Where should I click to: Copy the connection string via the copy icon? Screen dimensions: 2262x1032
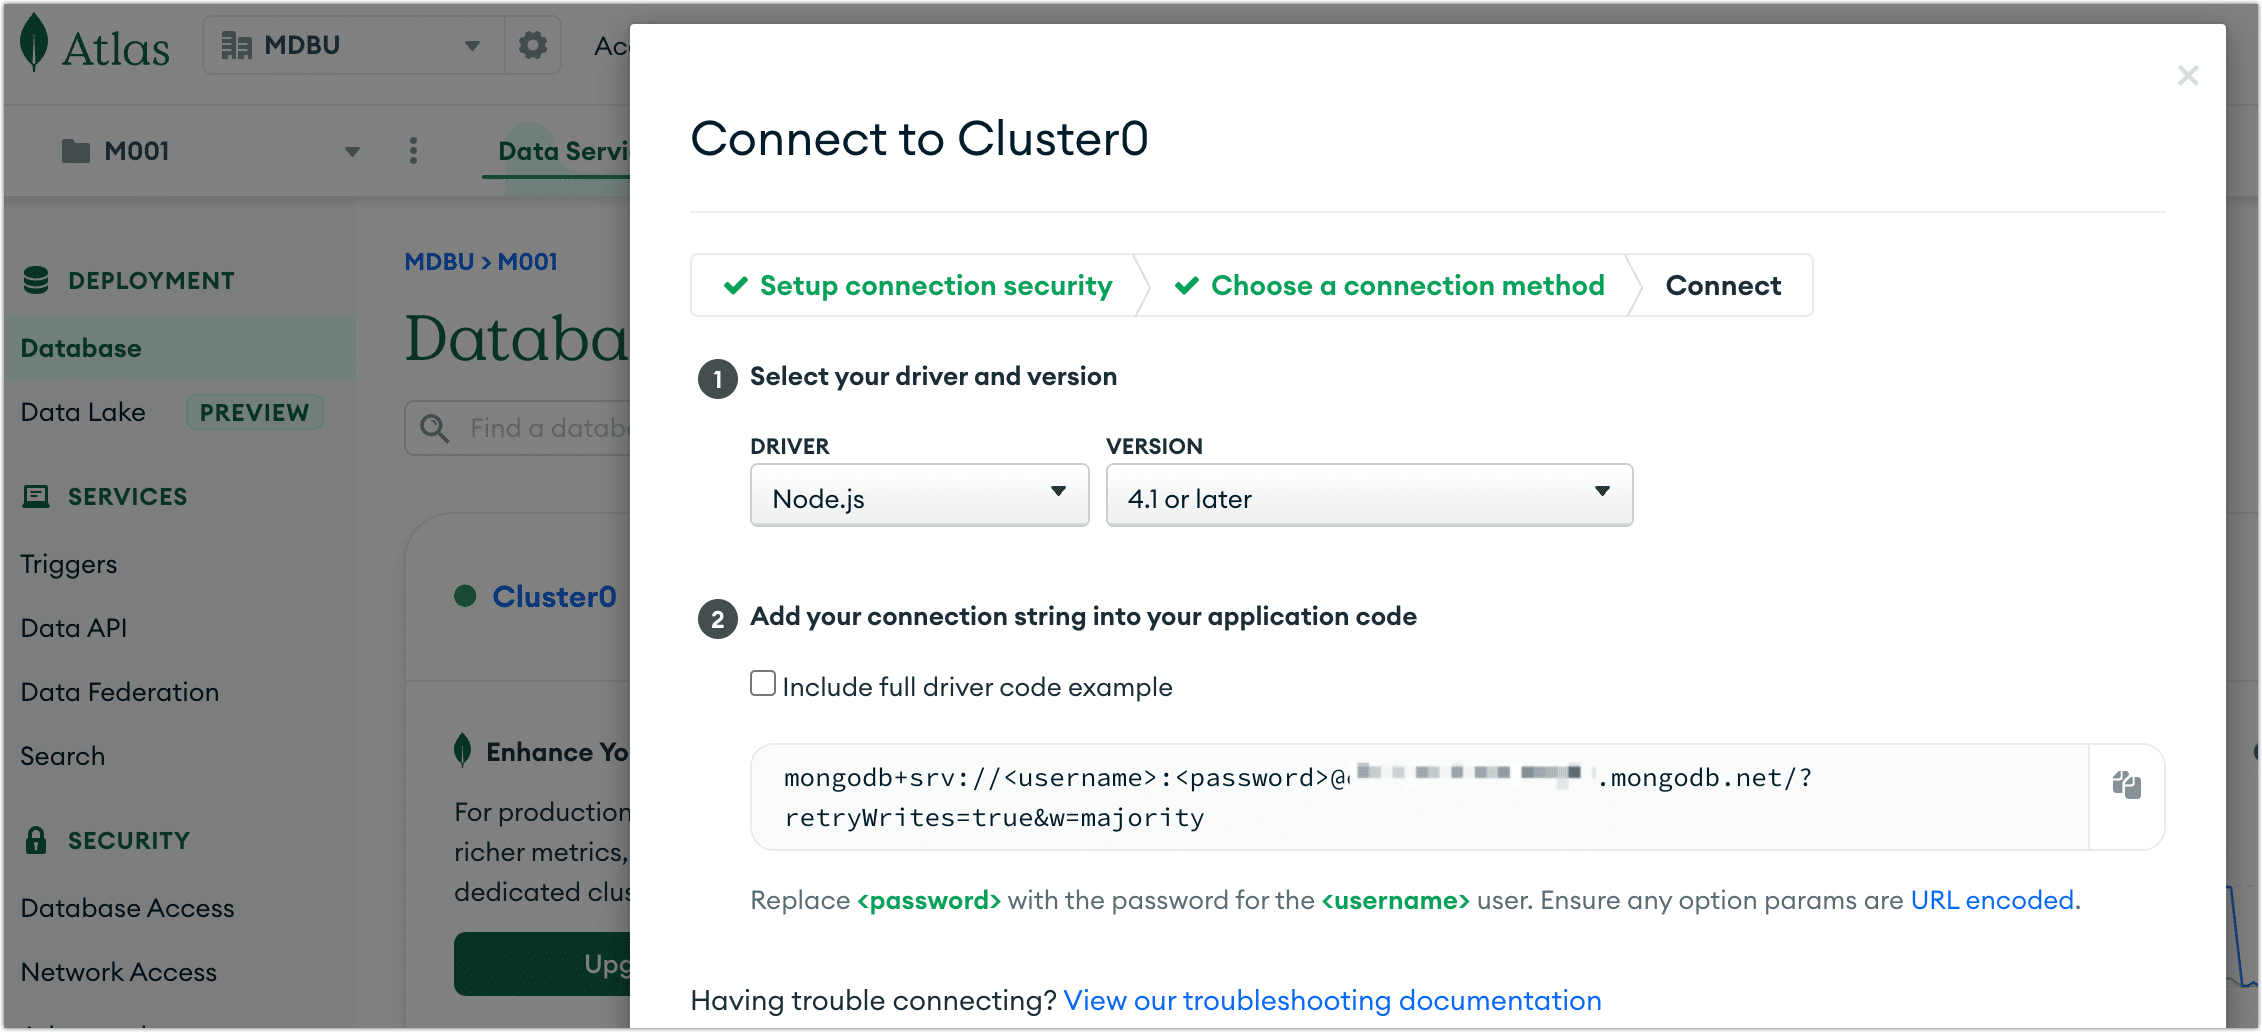(2126, 786)
